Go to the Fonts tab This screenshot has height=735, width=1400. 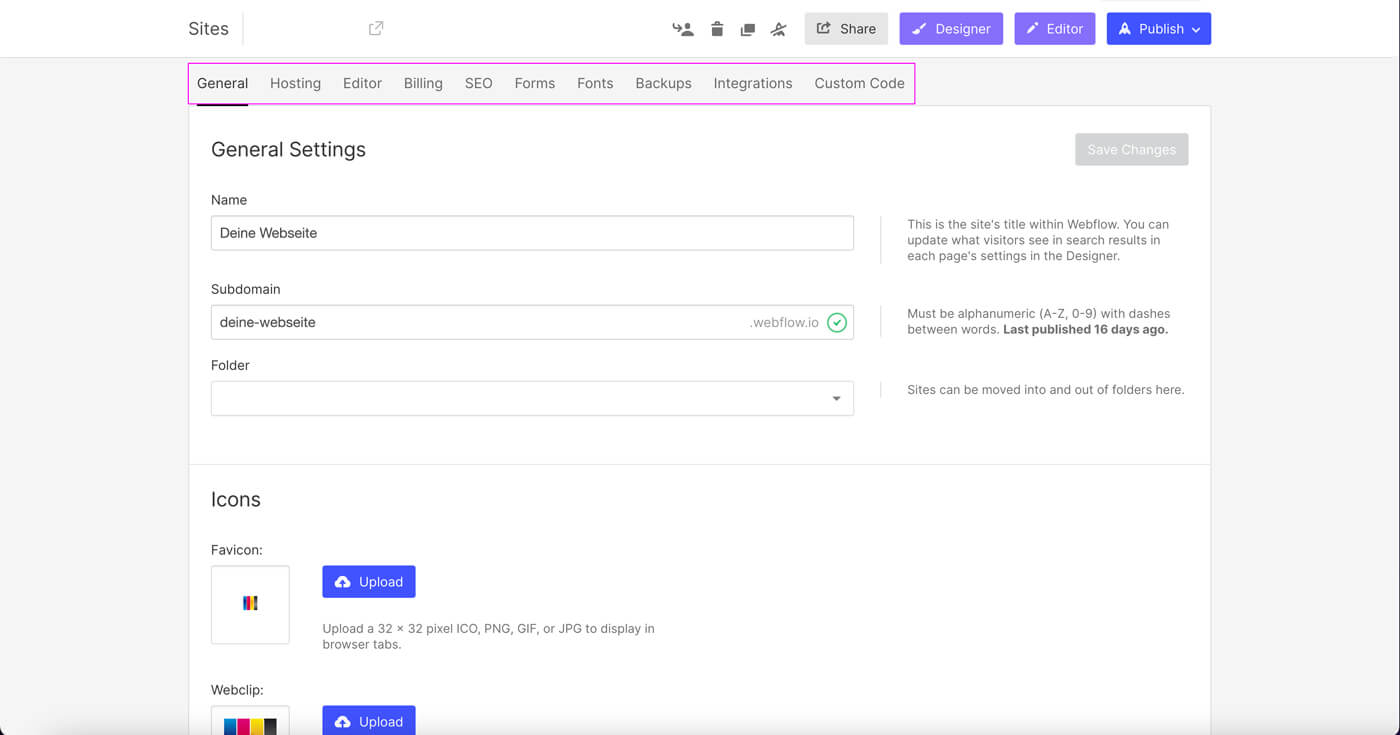pyautogui.click(x=595, y=83)
